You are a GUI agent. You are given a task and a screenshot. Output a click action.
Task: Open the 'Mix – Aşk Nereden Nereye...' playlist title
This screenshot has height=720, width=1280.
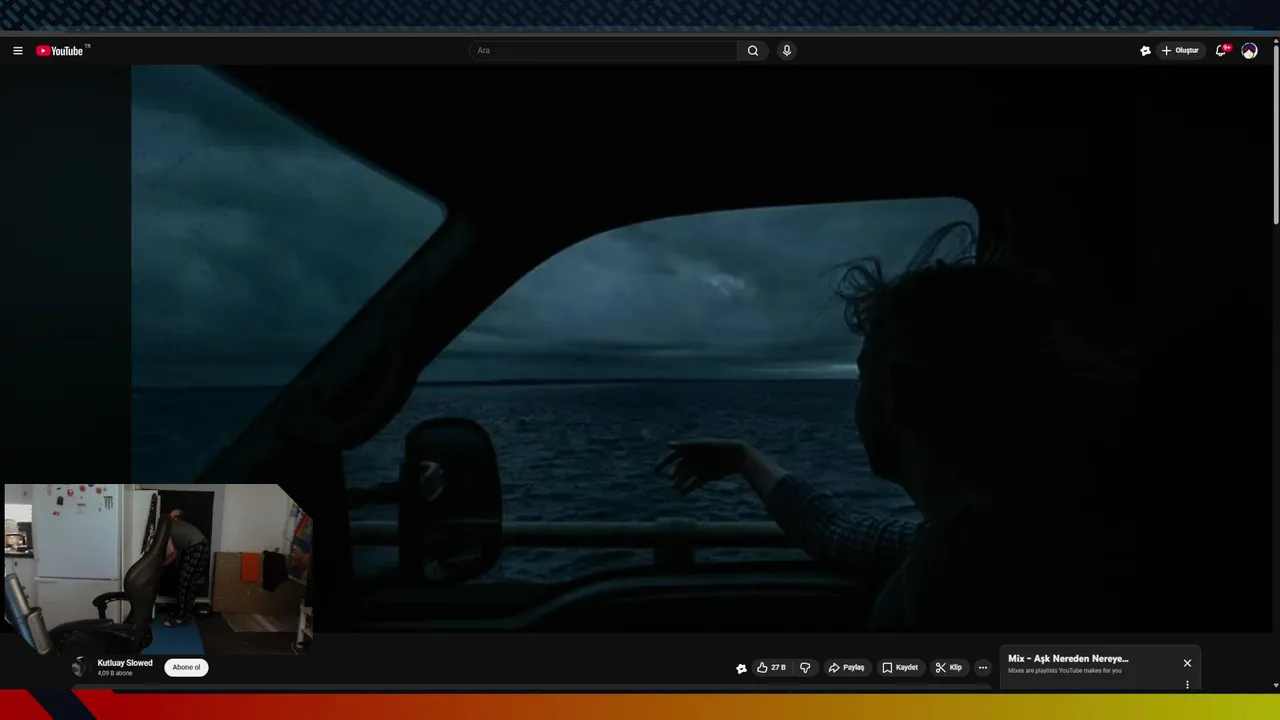(1068, 659)
